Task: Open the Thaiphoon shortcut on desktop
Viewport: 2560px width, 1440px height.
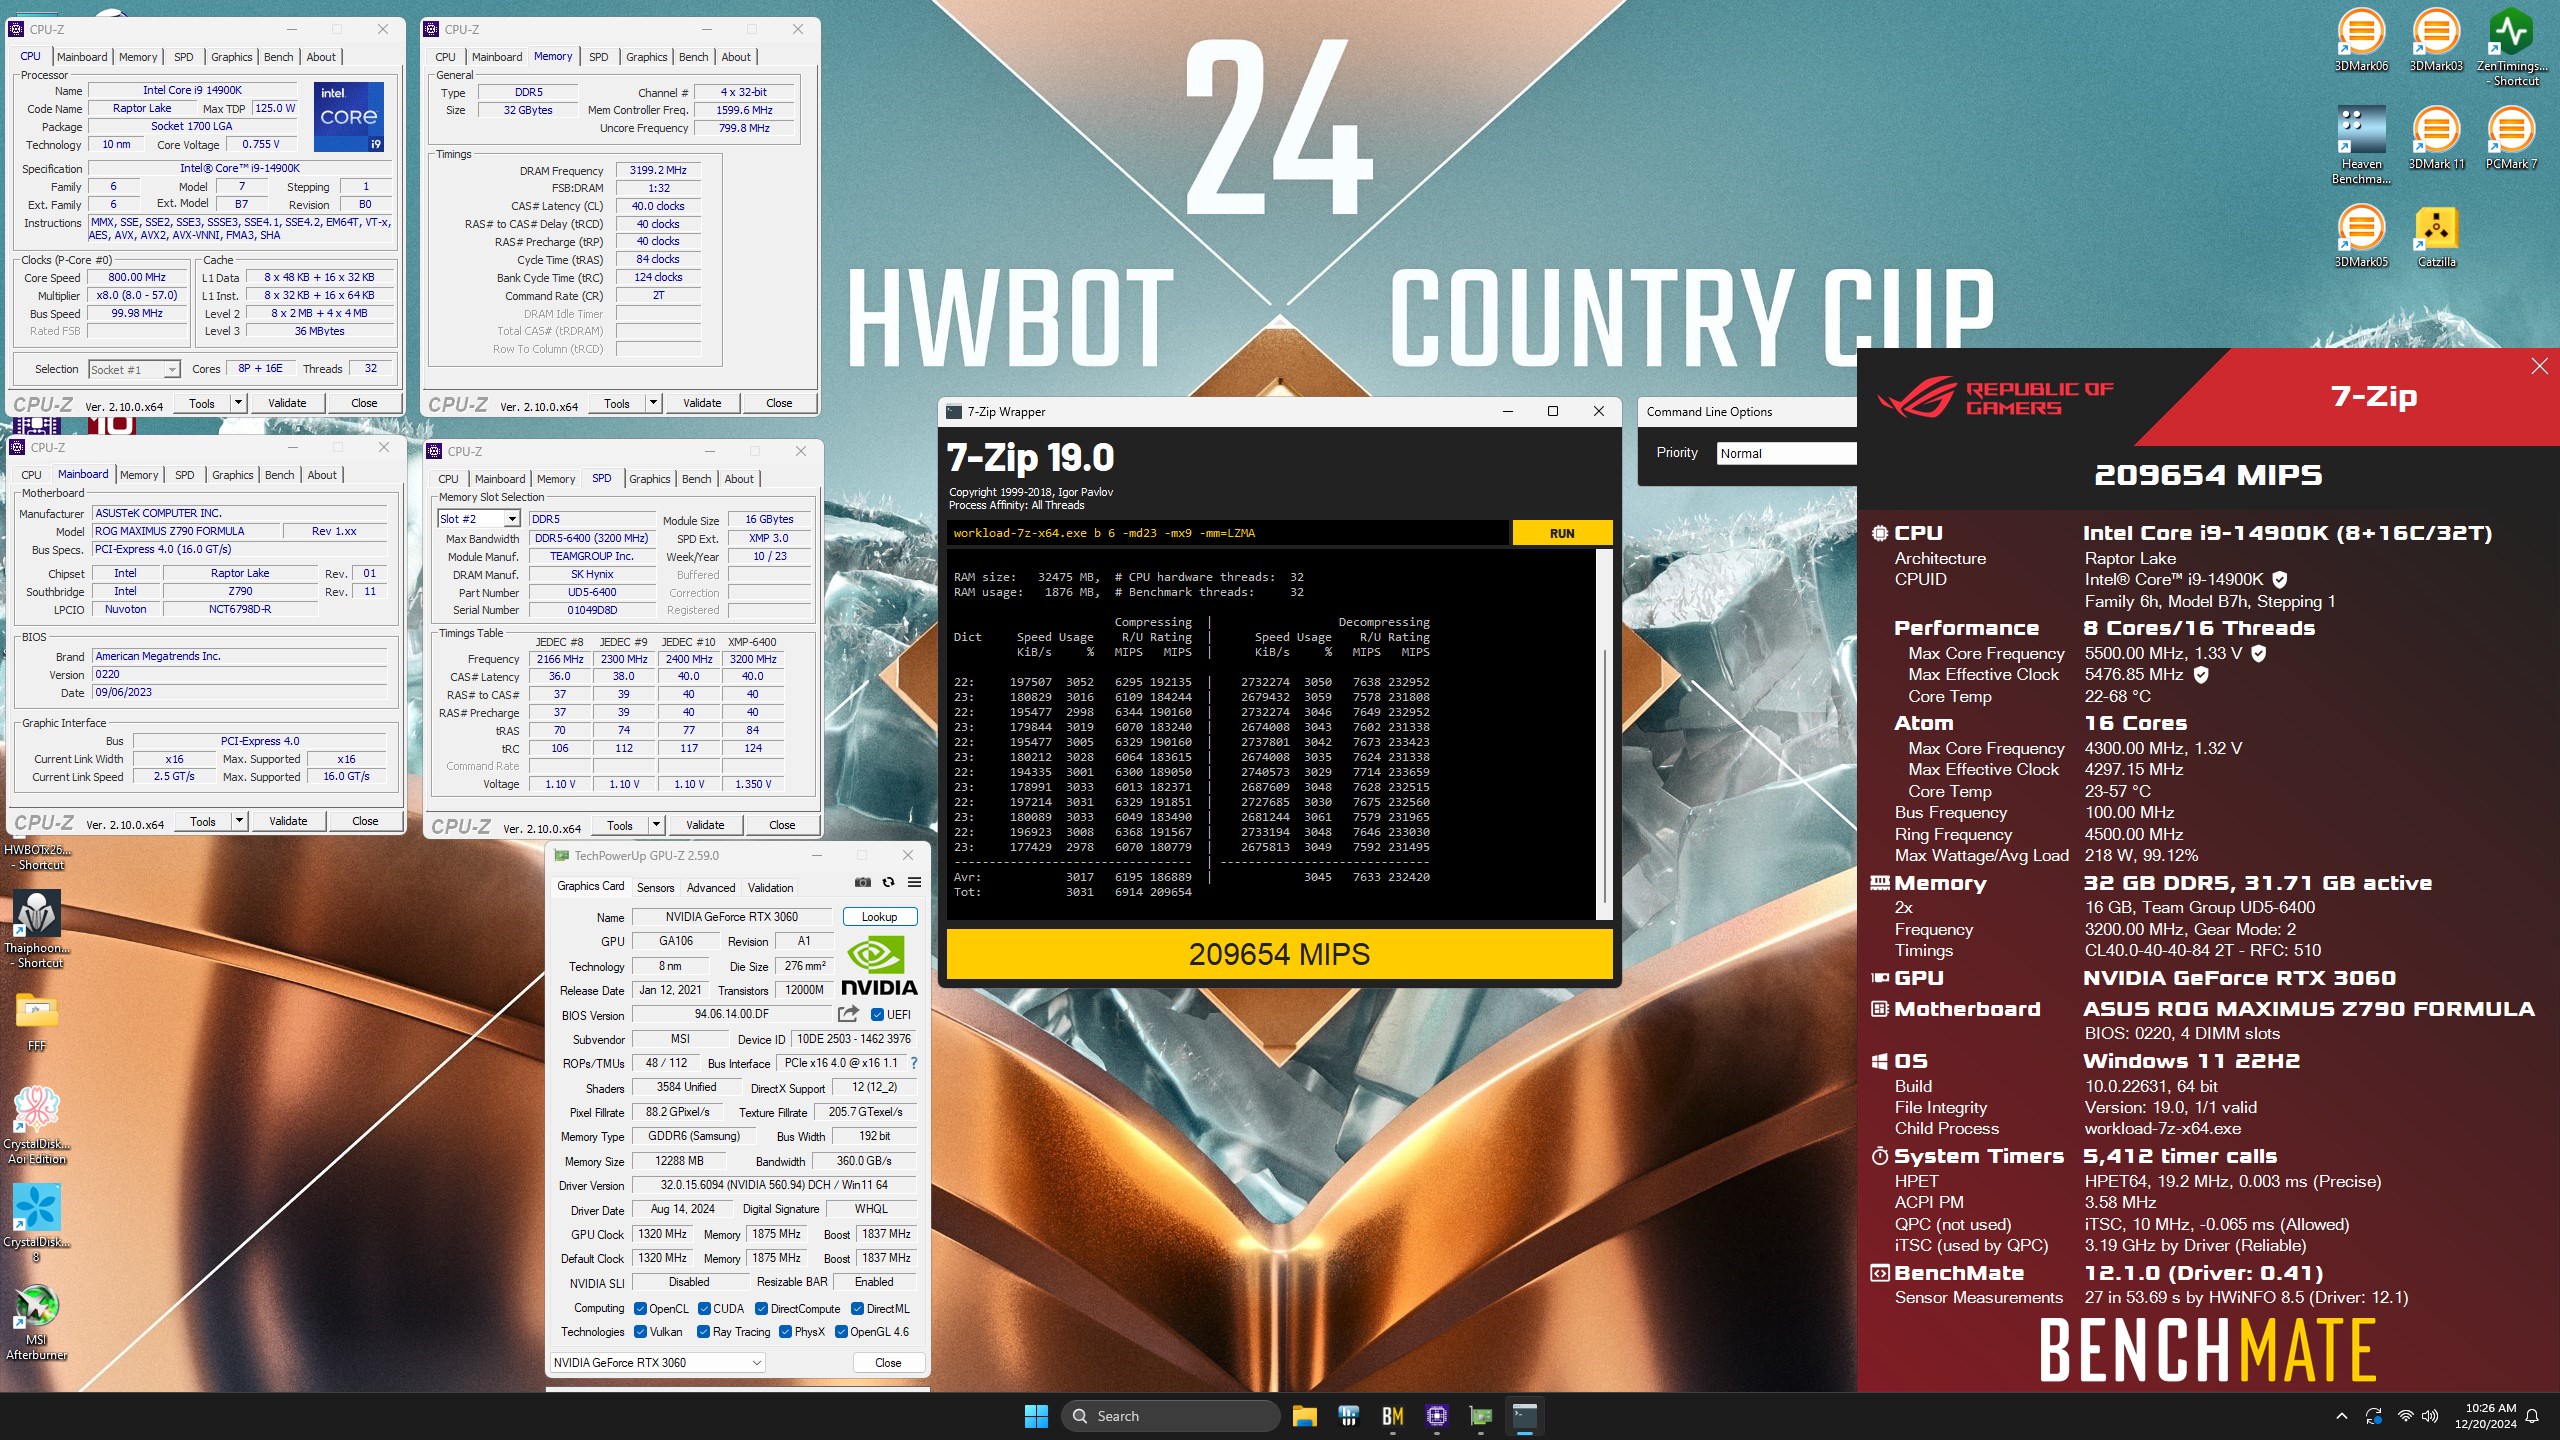Action: pyautogui.click(x=37, y=929)
